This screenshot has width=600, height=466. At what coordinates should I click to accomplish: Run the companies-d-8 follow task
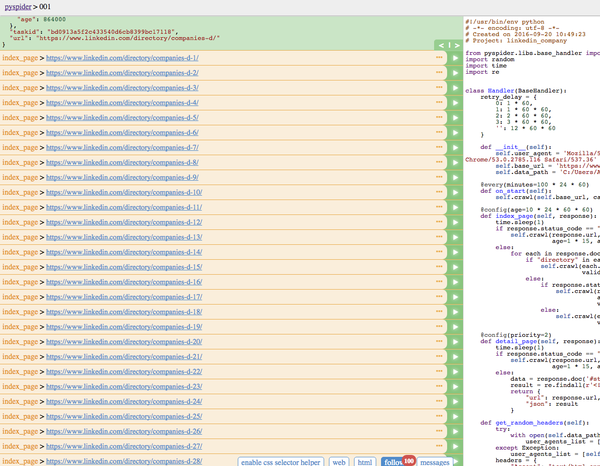tap(455, 163)
